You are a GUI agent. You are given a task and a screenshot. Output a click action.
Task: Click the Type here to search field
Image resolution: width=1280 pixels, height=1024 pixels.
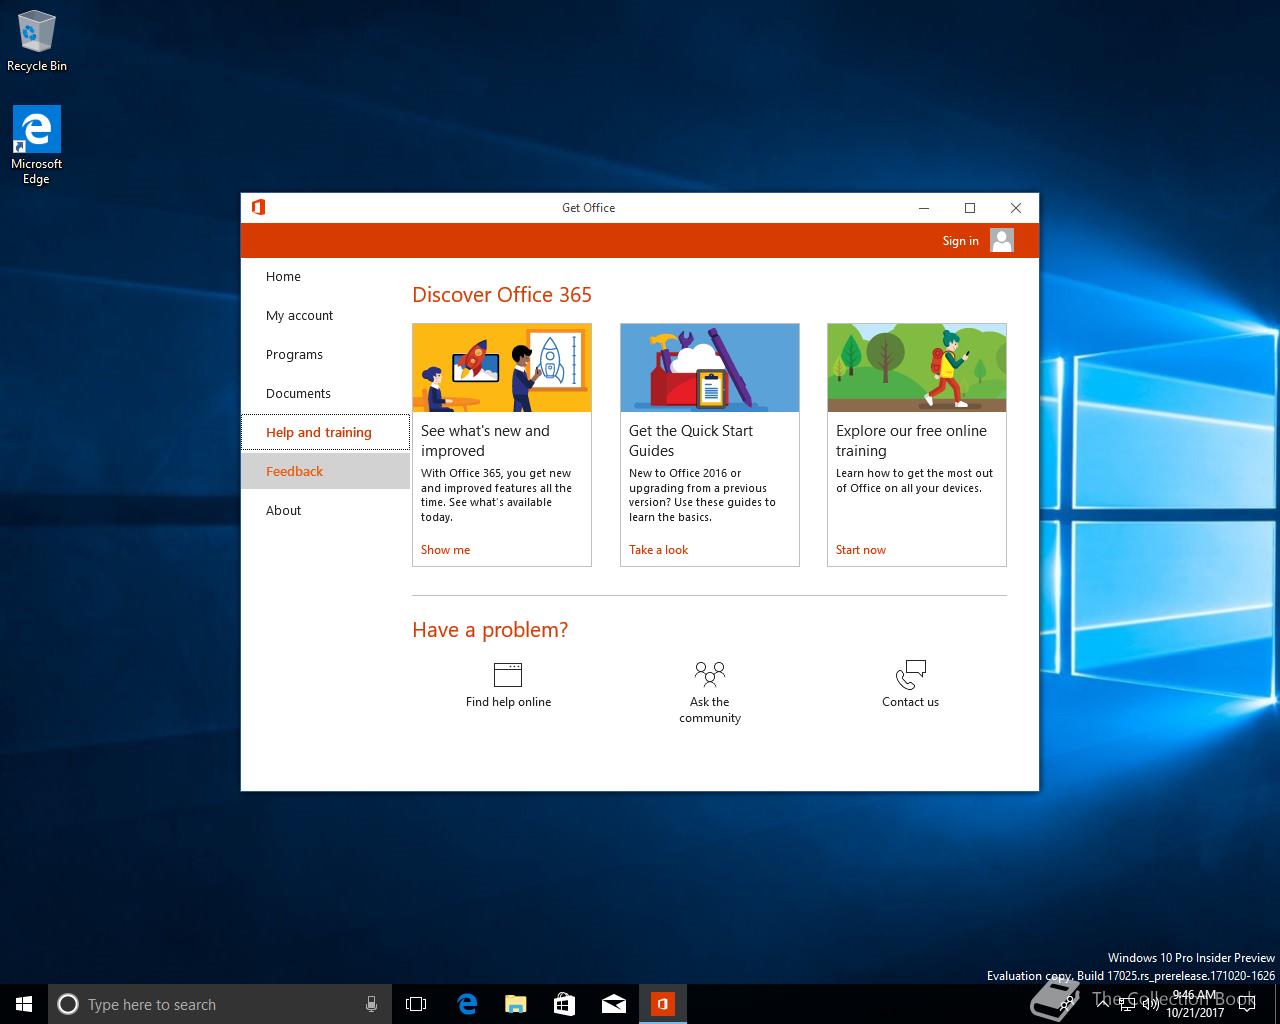(220, 1004)
